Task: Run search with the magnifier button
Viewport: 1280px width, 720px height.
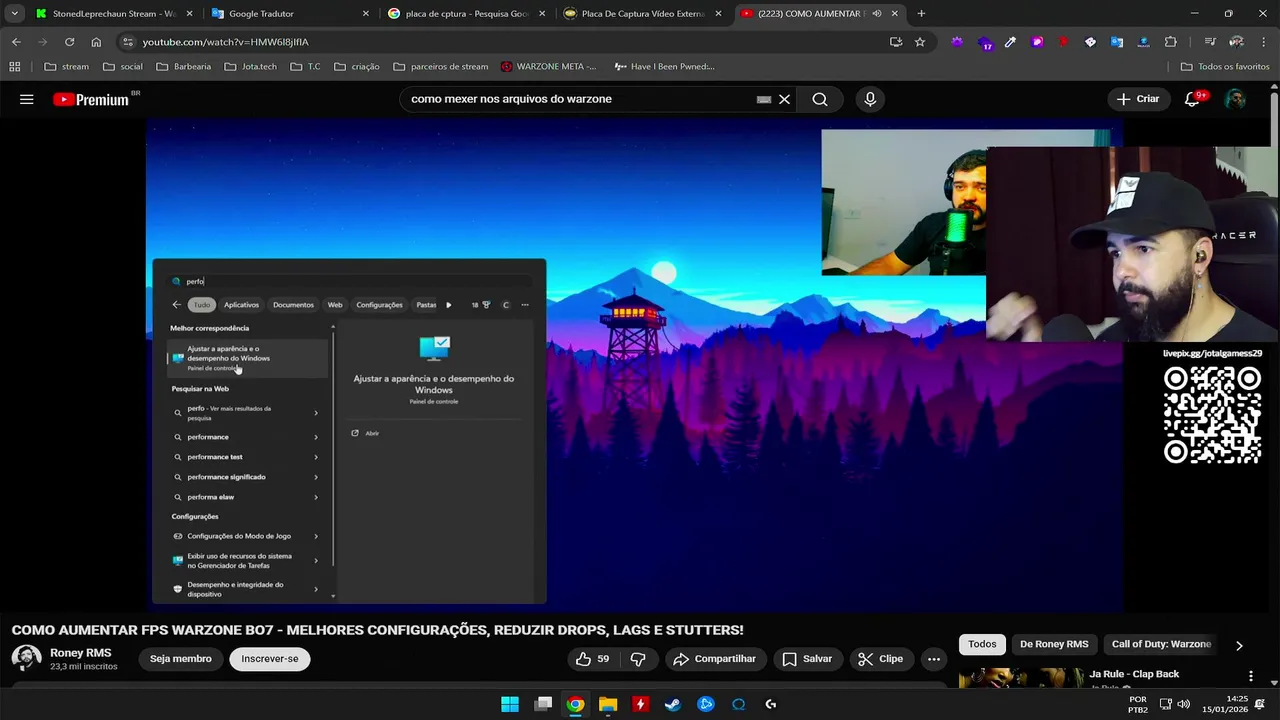Action: click(x=820, y=99)
